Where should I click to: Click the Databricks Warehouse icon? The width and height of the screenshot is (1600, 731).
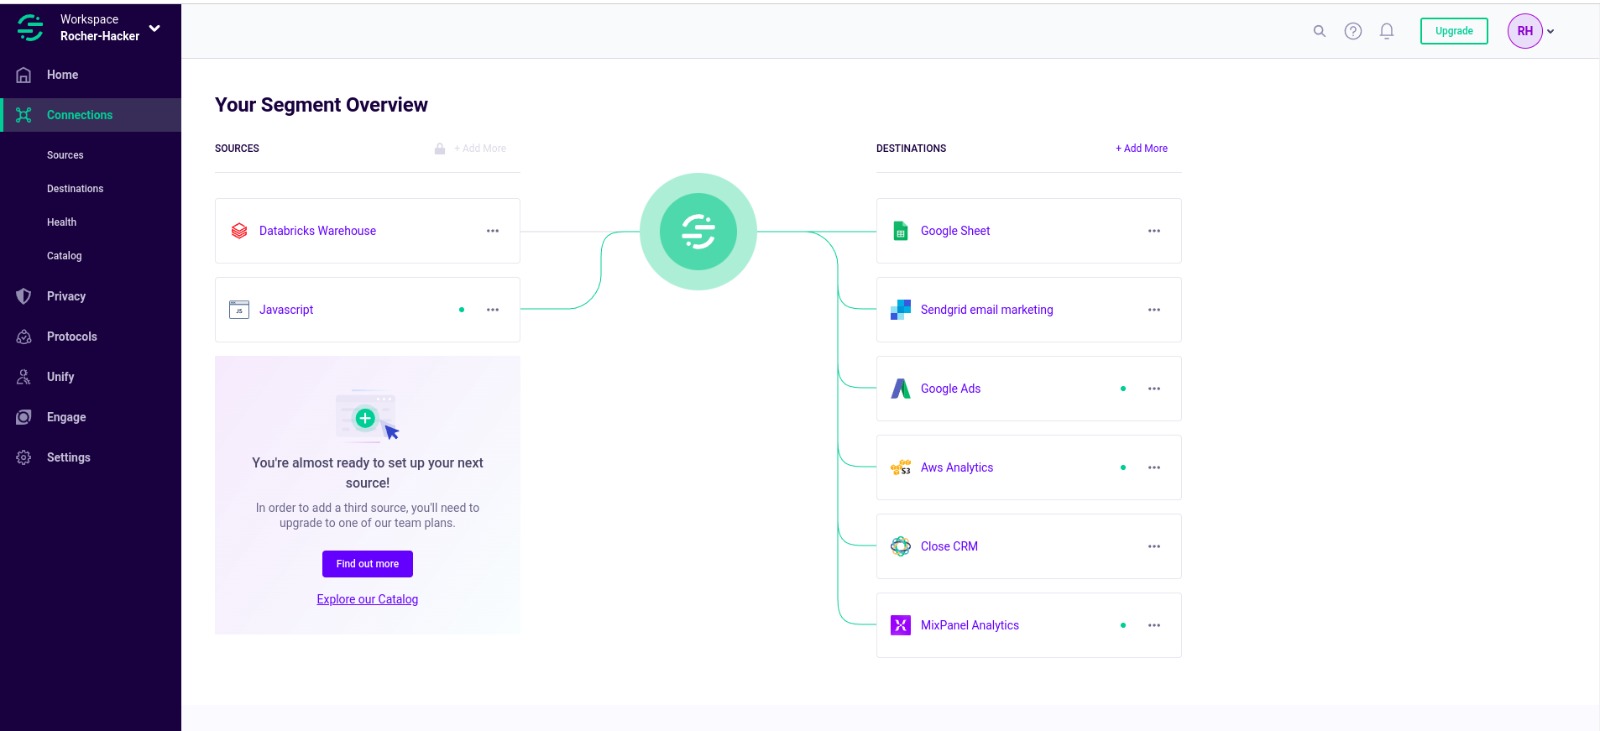coord(239,231)
